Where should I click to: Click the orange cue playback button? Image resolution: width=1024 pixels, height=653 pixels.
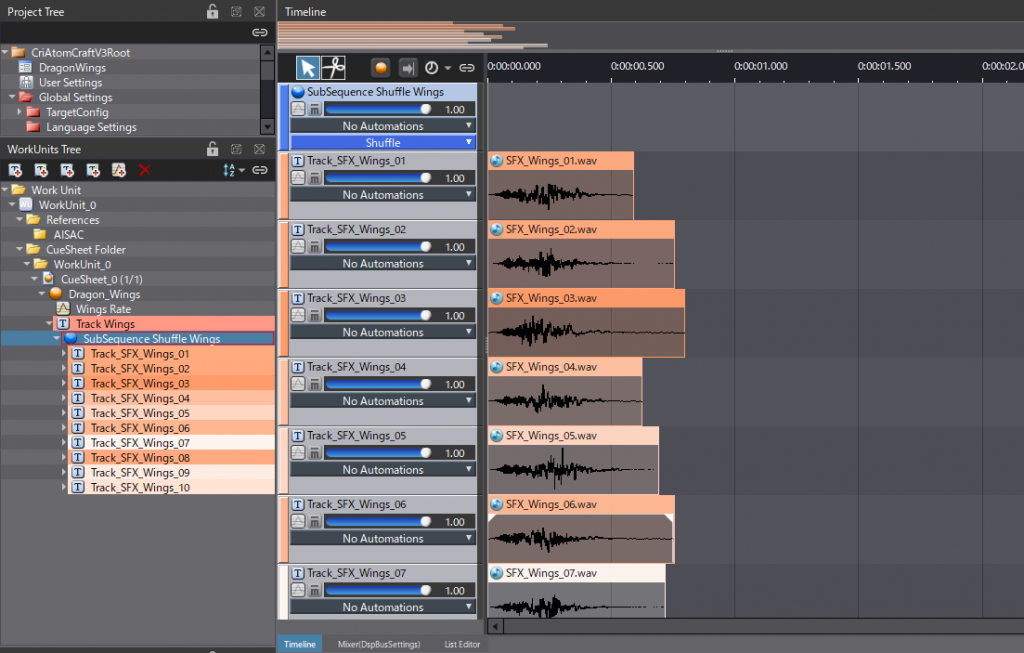[x=381, y=68]
